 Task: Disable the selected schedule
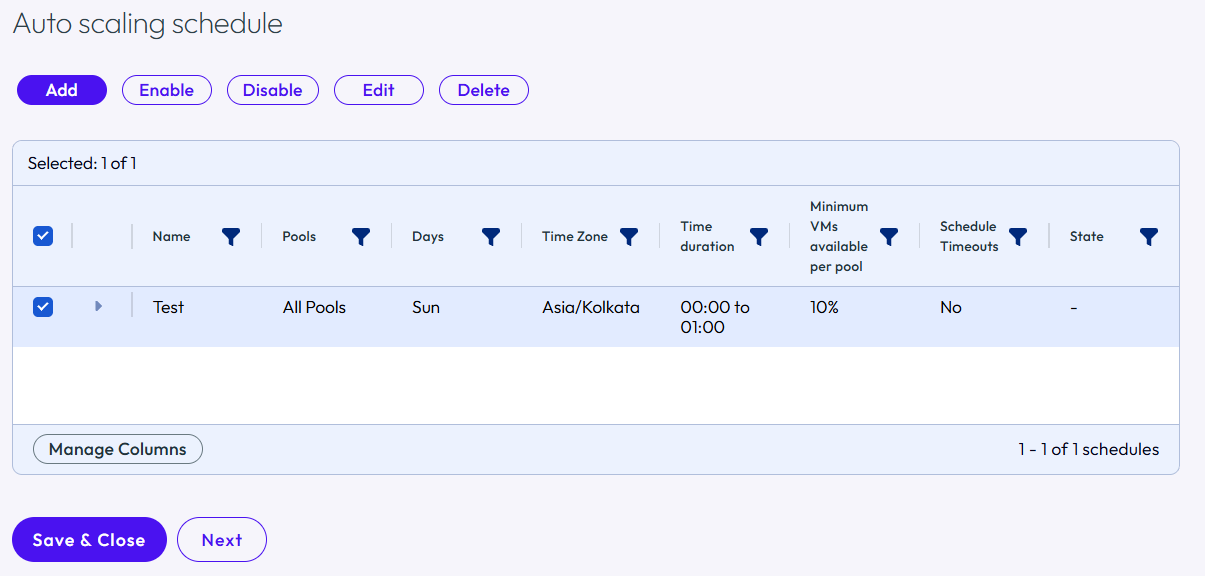click(273, 90)
